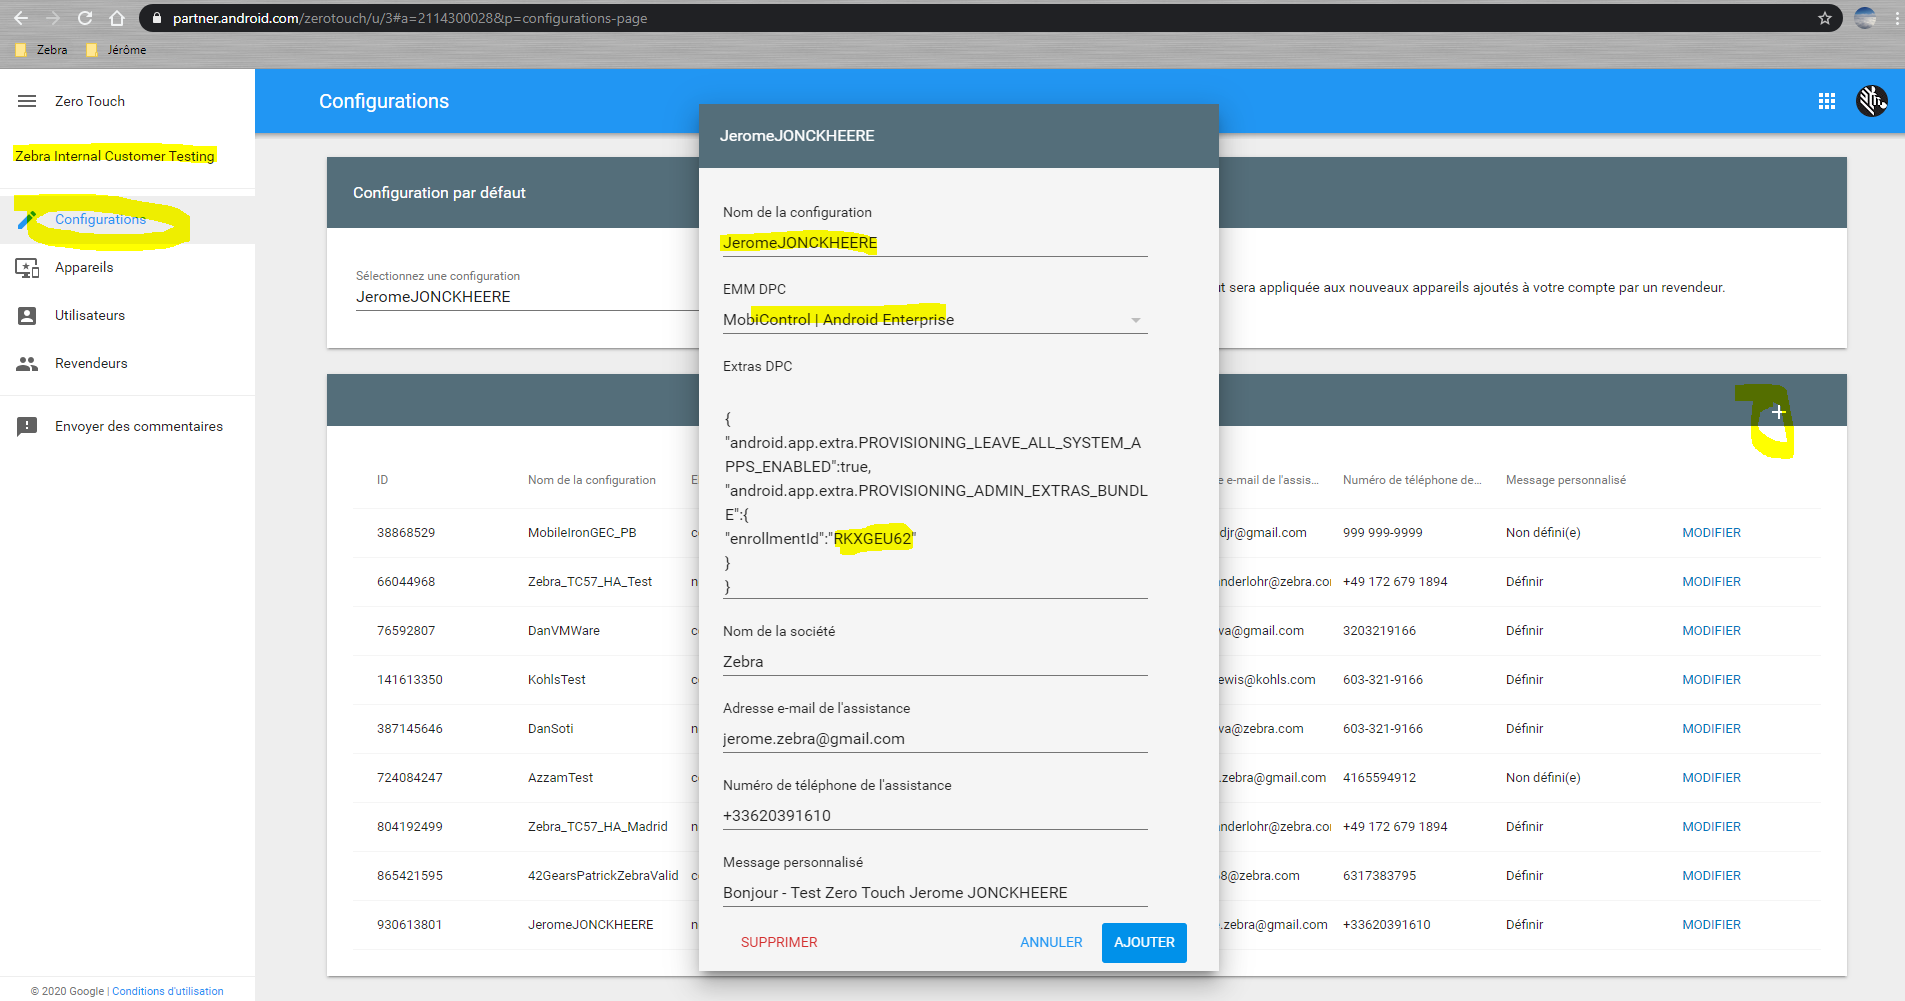Click ANNULER to cancel the dialog
The image size is (1905, 1001).
pos(1050,942)
